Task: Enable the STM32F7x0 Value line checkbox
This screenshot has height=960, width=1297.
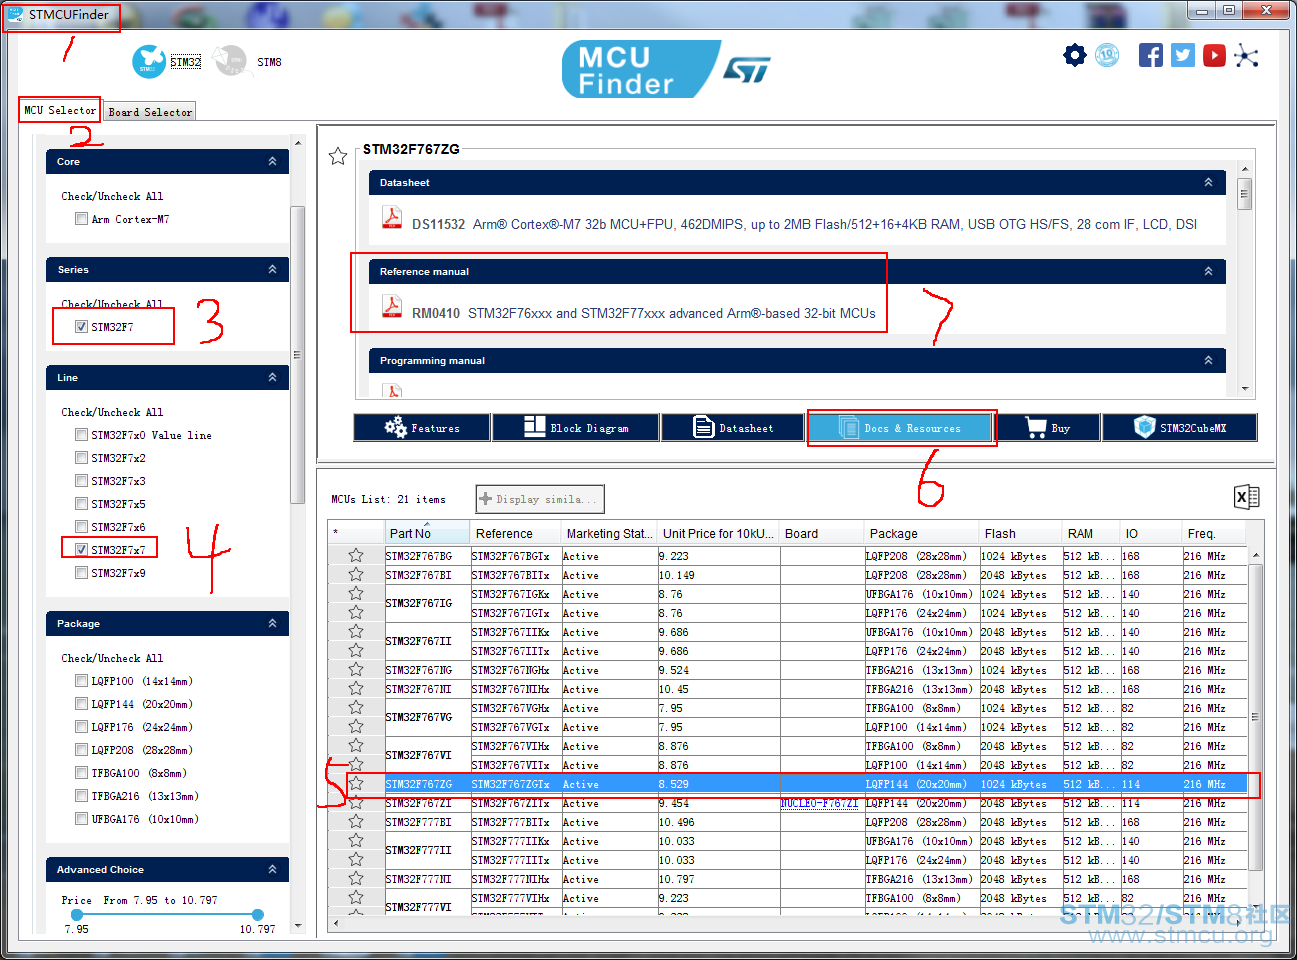Action: 81,435
